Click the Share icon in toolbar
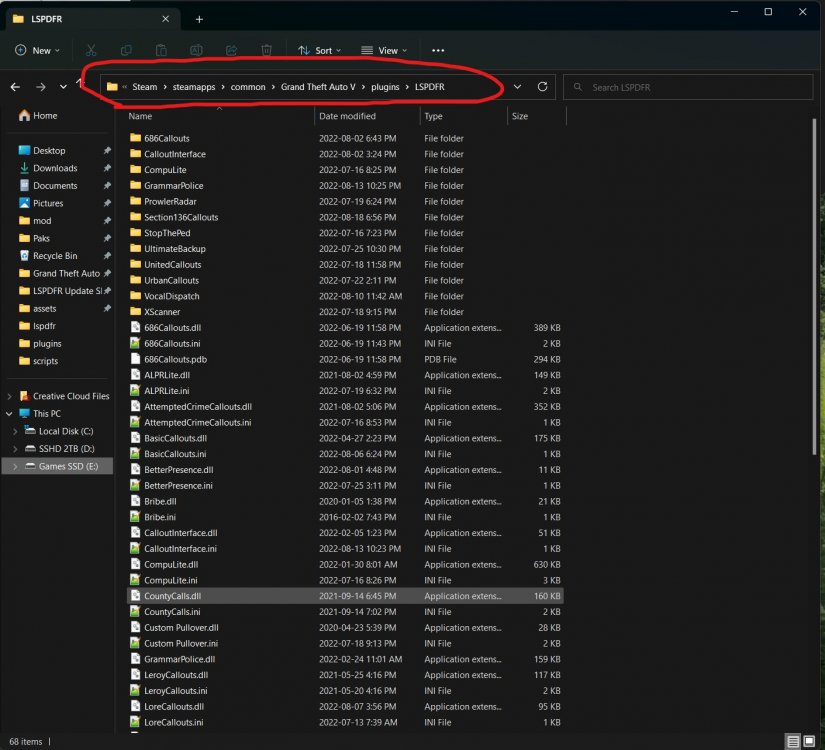Viewport: 825px width, 750px height. coord(232,51)
